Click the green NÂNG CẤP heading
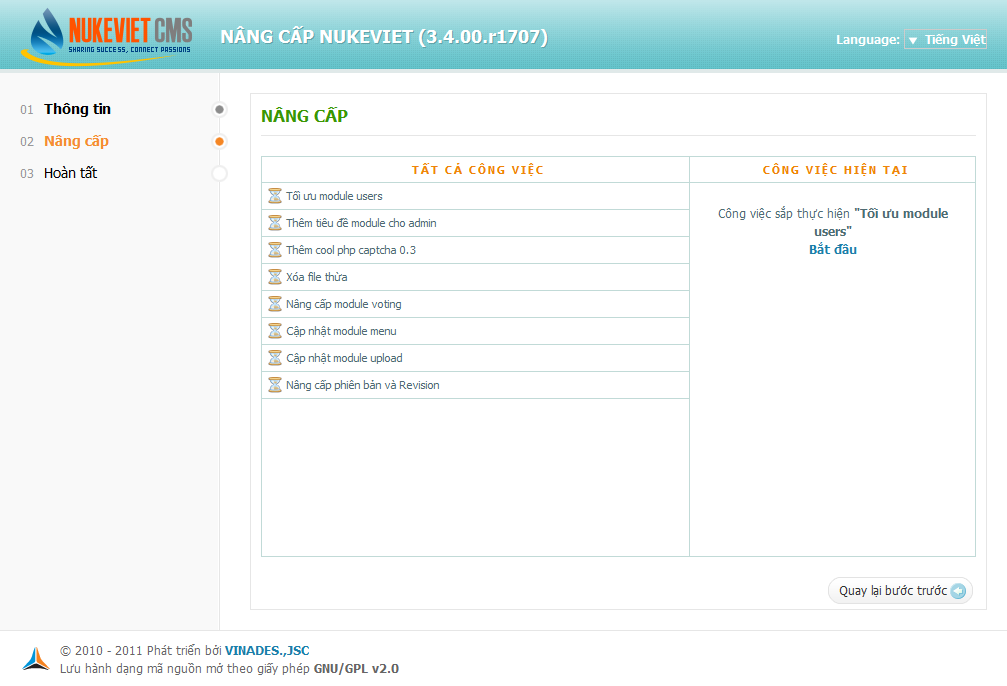This screenshot has height=686, width=1007. [304, 116]
